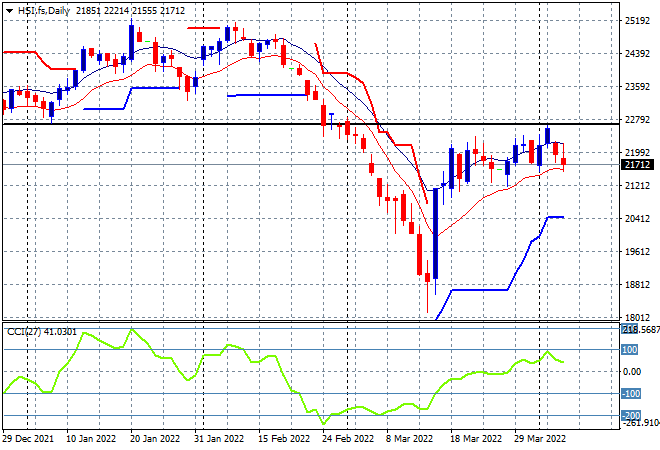Click the 23592 price axis label
The width and height of the screenshot is (660, 450).
(637, 86)
